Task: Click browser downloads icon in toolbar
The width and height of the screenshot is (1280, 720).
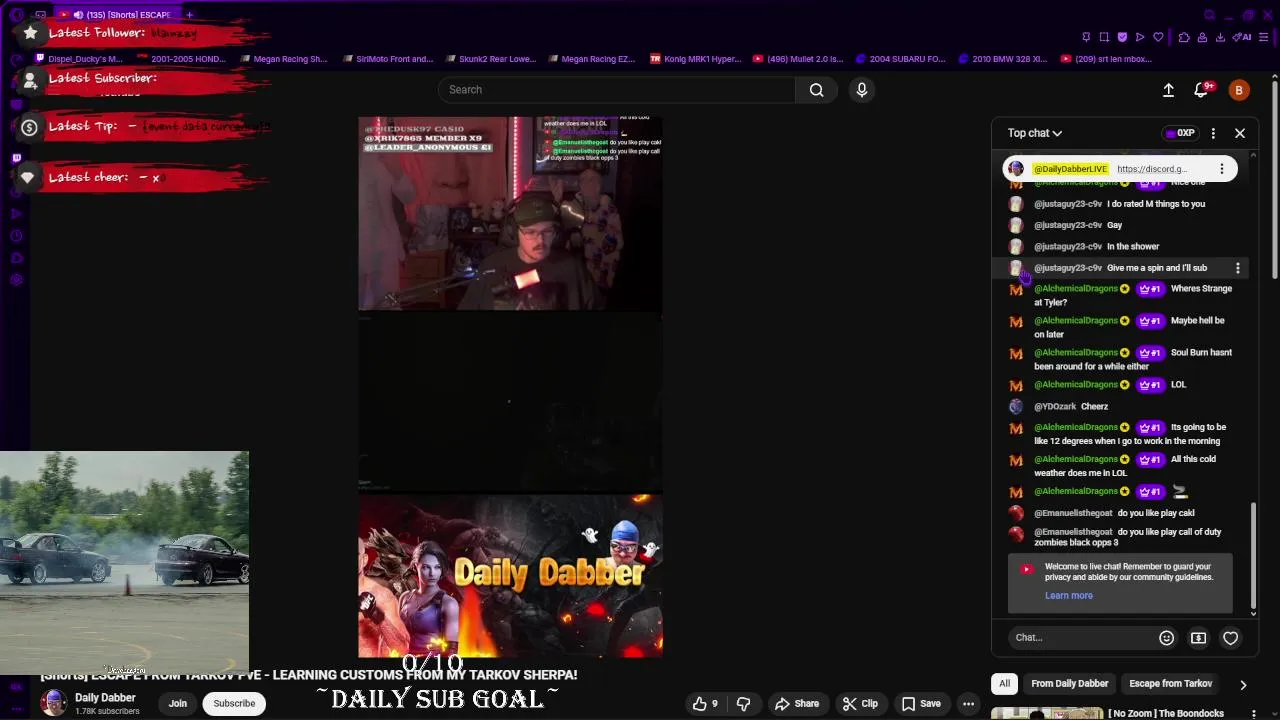Action: click(1220, 37)
